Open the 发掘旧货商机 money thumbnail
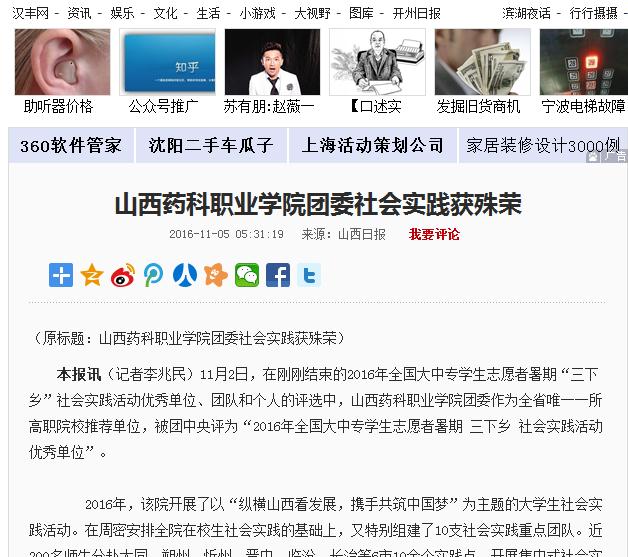628x557 pixels. pyautogui.click(x=483, y=62)
